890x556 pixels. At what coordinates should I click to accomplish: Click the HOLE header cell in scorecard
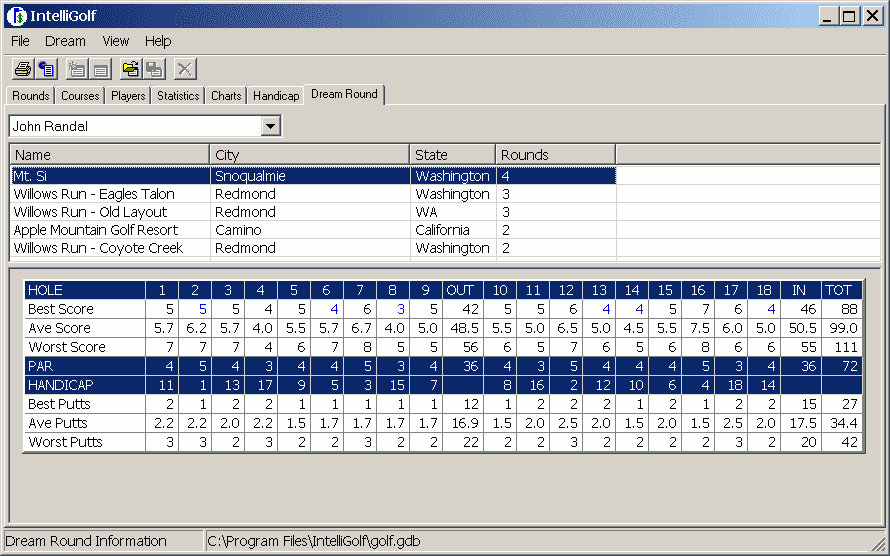click(85, 290)
